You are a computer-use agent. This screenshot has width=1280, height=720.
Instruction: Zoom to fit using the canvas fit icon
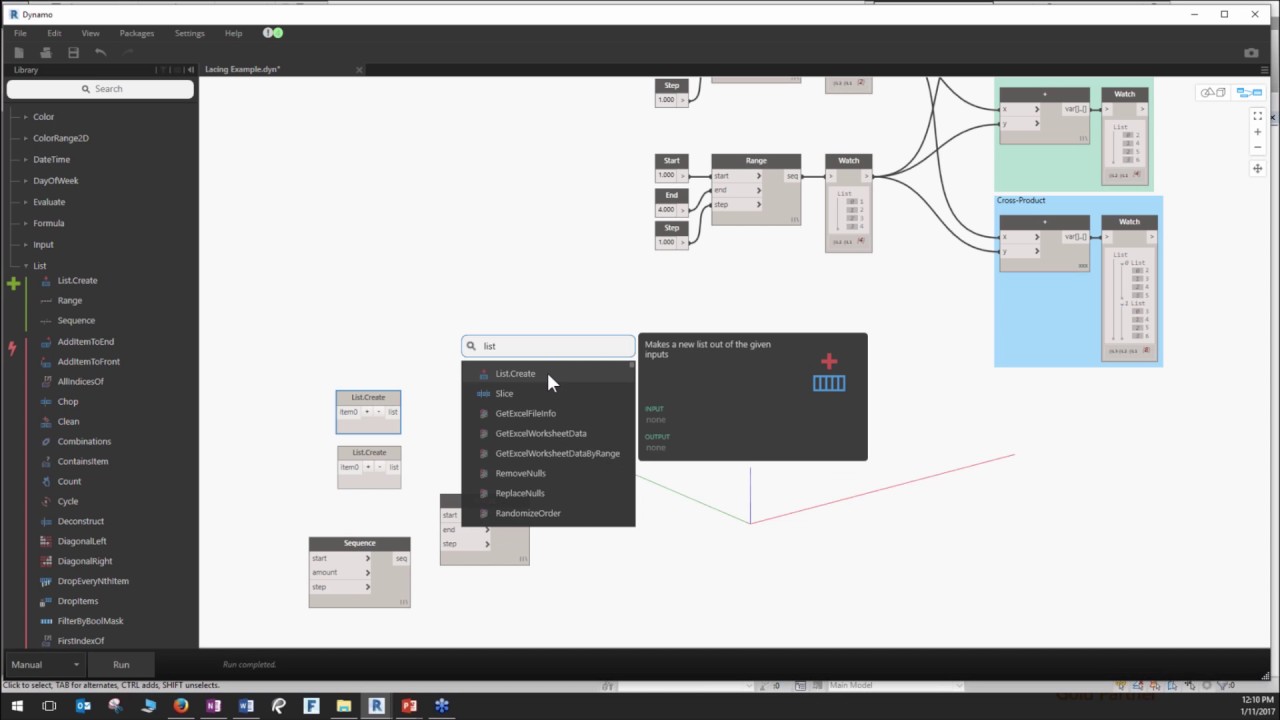coord(1258,115)
